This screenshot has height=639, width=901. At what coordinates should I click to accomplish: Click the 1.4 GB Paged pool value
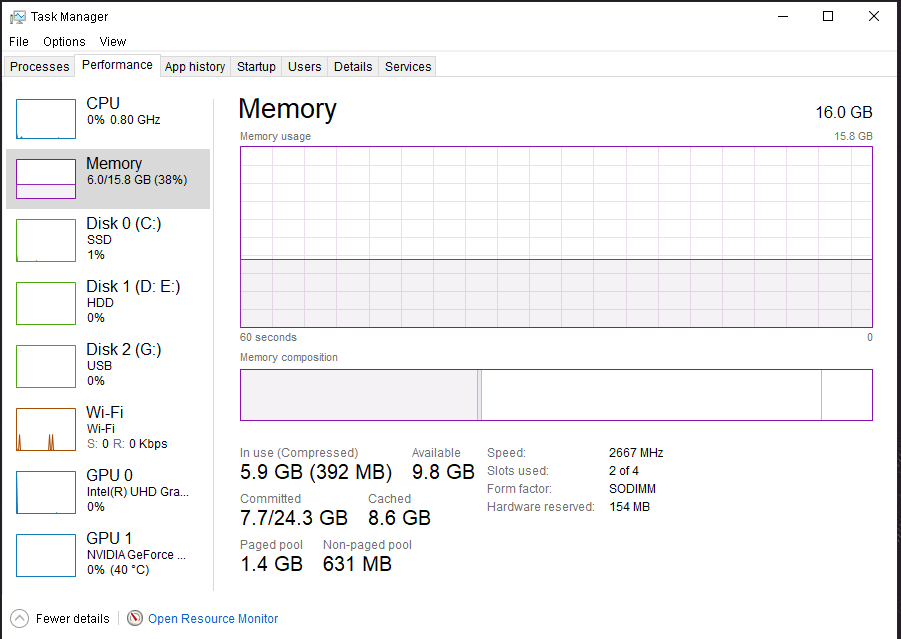271,564
